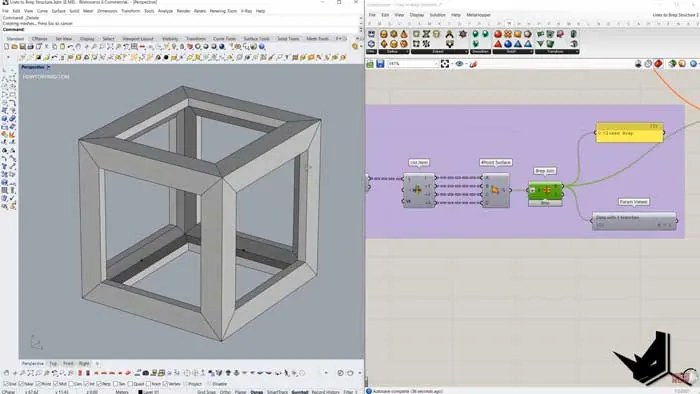
Task: Click the red shaded preview icon in Grasshopper
Action: click(658, 64)
